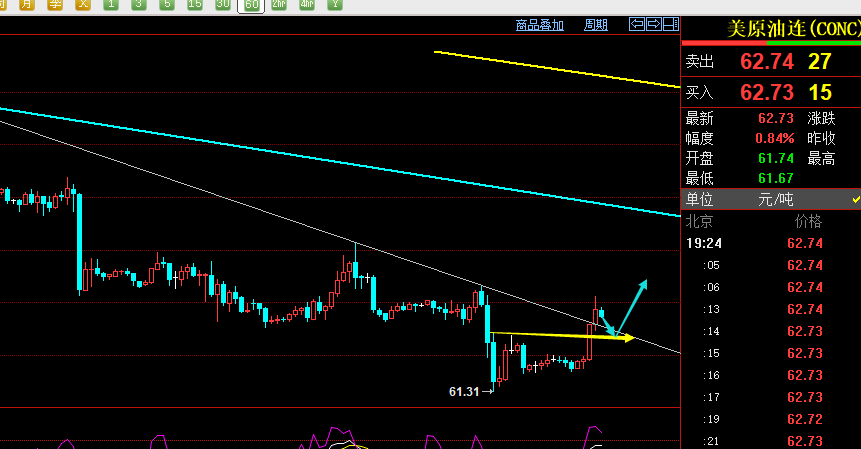Click the 卖出 price 62.74
861x449 pixels.
click(x=767, y=61)
